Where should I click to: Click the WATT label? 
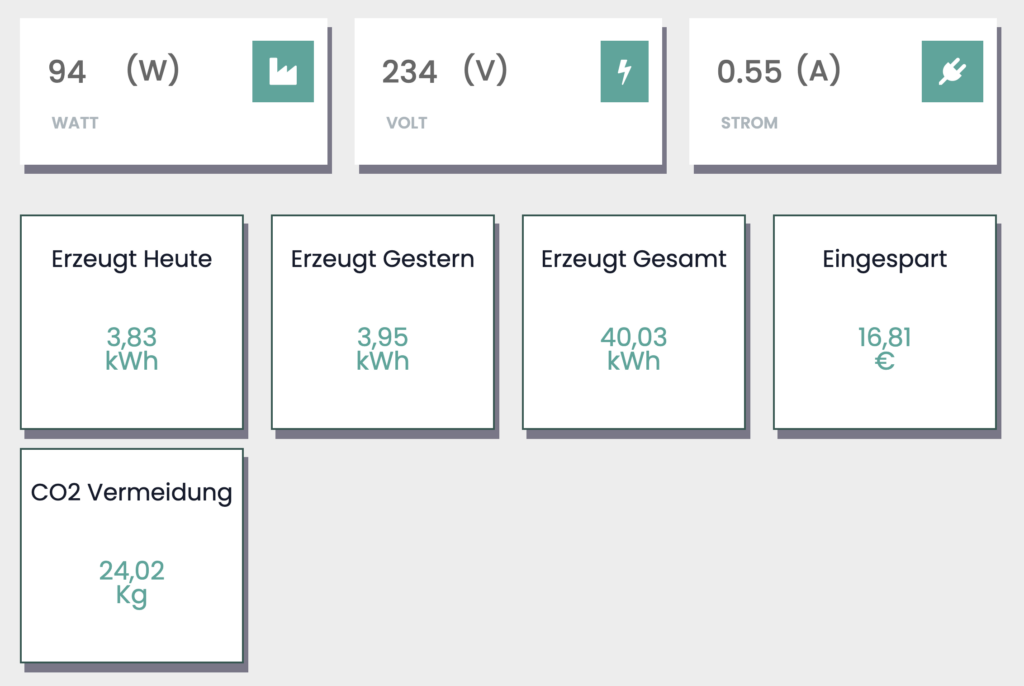pyautogui.click(x=75, y=123)
